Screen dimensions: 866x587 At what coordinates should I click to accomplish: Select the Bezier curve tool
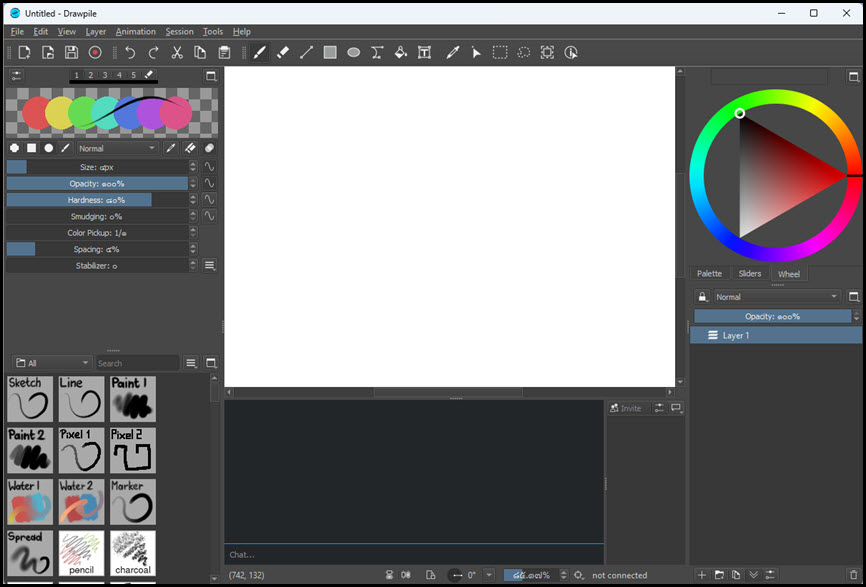point(377,52)
